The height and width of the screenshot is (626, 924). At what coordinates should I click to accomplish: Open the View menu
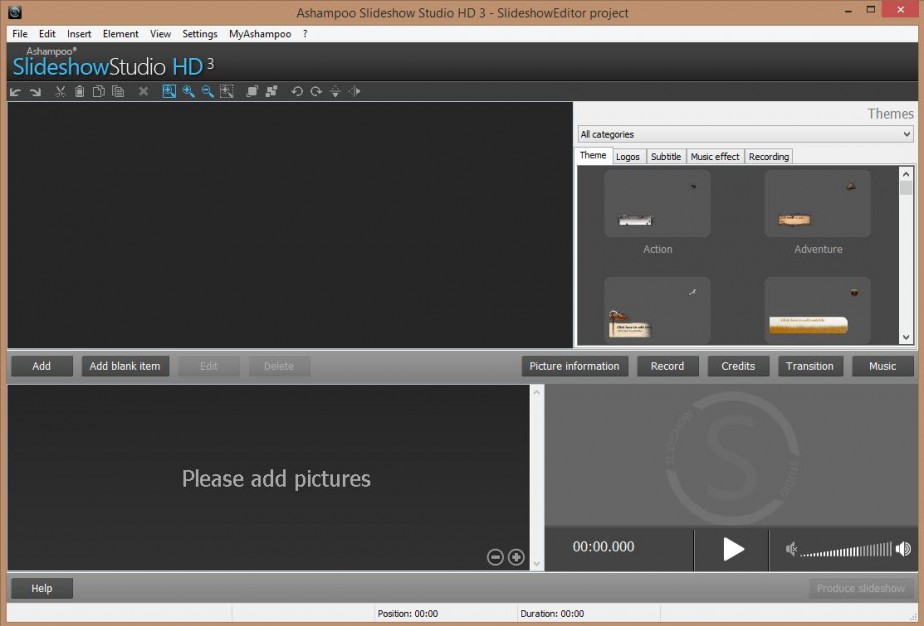point(160,34)
